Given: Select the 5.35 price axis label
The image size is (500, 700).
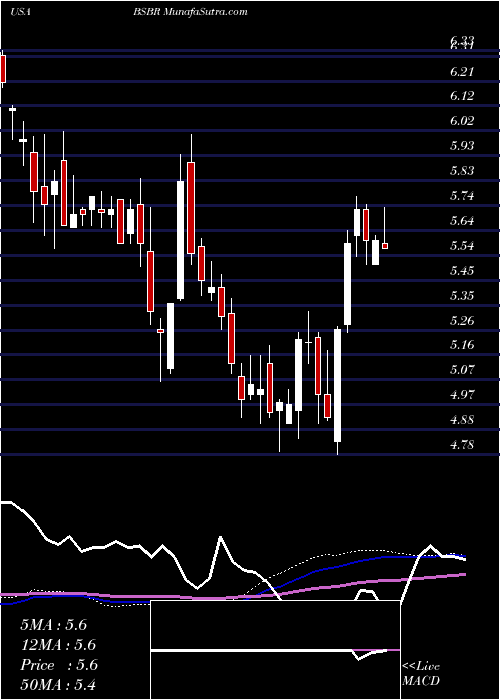Looking at the screenshot, I should click(x=462, y=296).
